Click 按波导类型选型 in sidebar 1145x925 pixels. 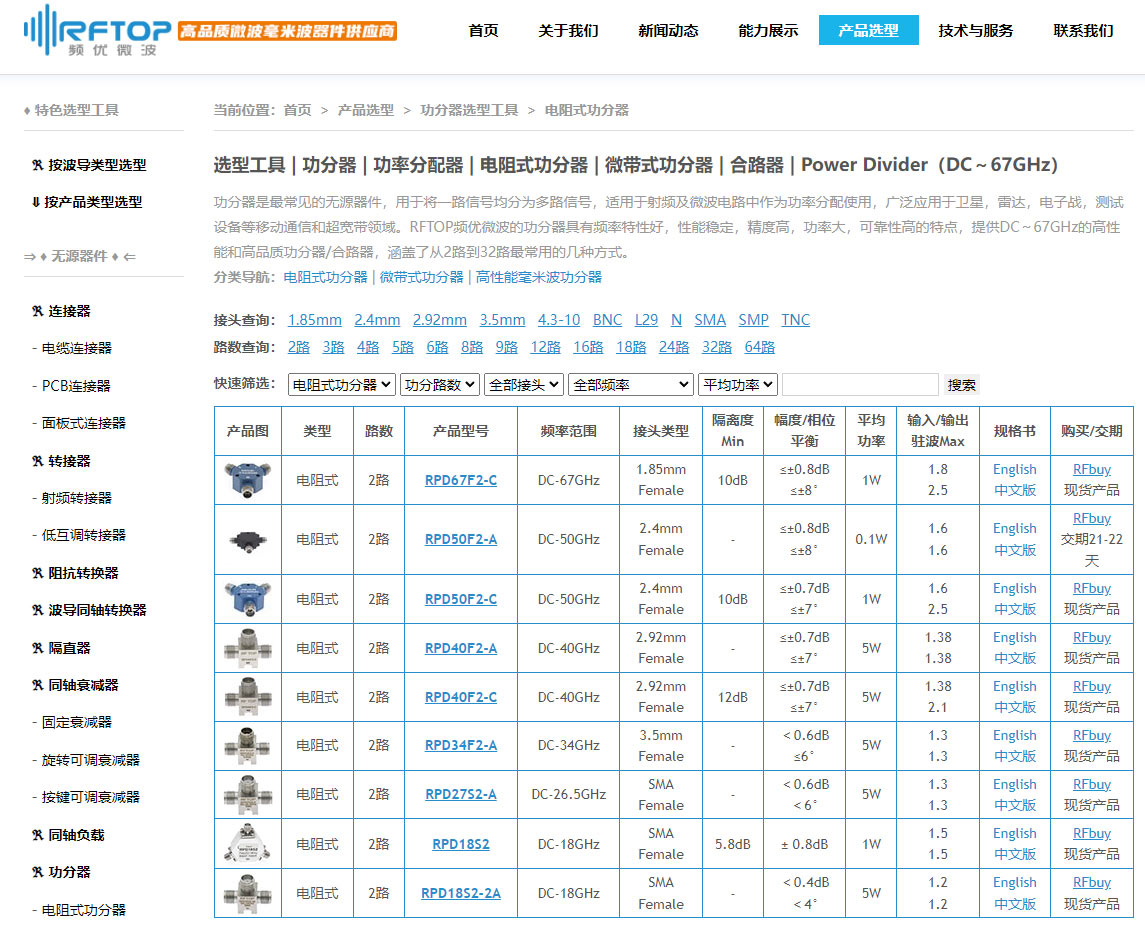[97, 165]
